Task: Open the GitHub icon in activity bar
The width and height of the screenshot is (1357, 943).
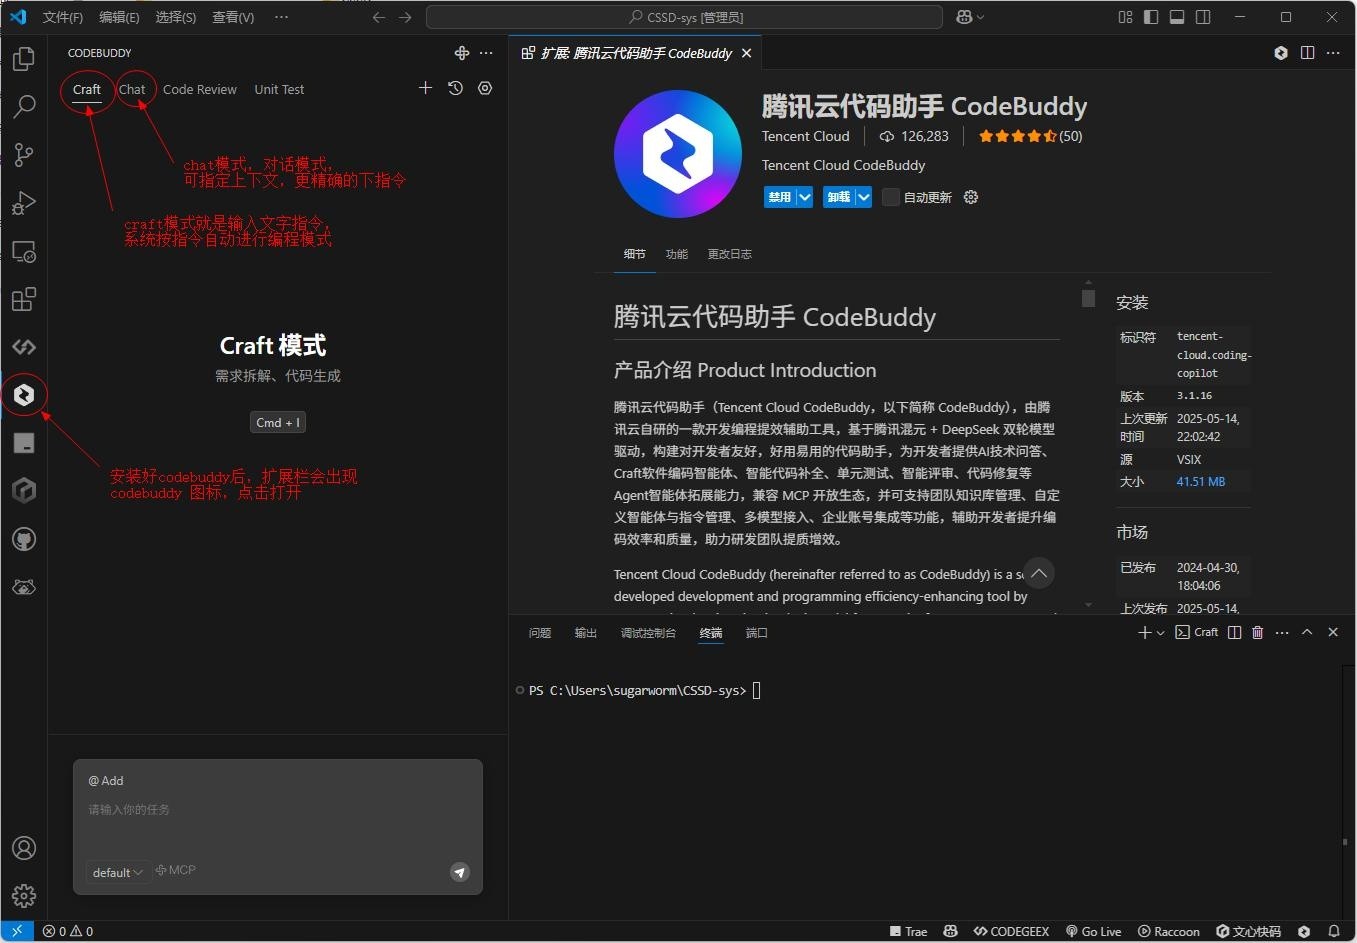Action: click(x=24, y=539)
